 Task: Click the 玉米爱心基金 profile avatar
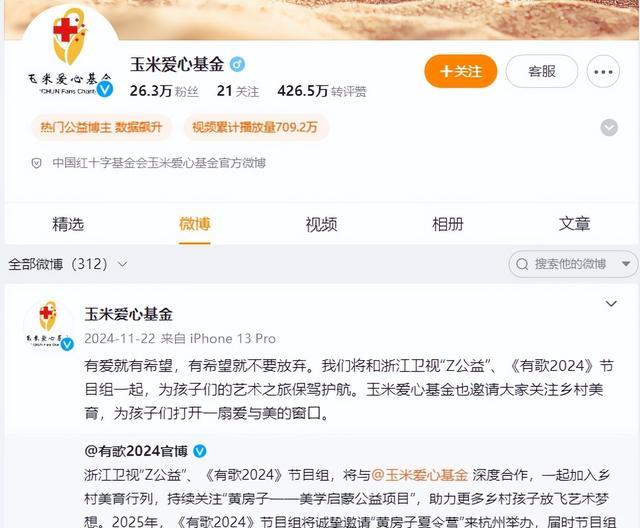[69, 53]
